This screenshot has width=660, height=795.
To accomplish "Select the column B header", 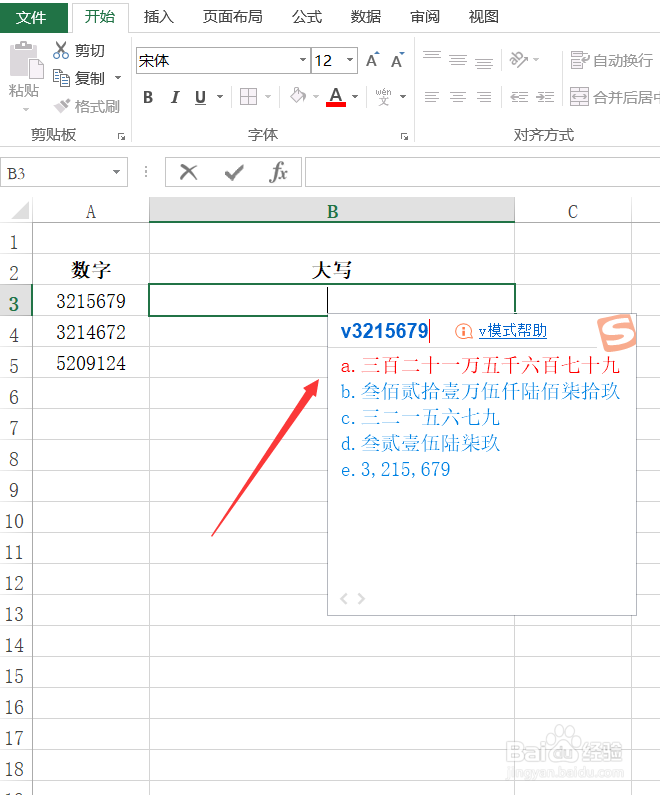I will (332, 211).
